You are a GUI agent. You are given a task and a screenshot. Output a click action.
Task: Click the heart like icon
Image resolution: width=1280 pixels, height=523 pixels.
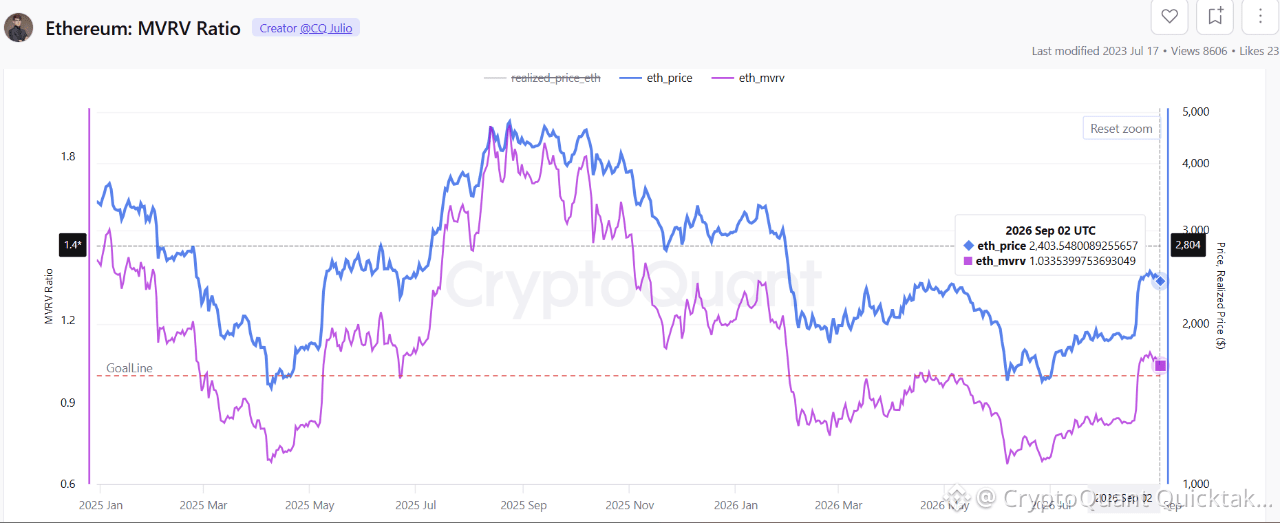(x=1169, y=16)
